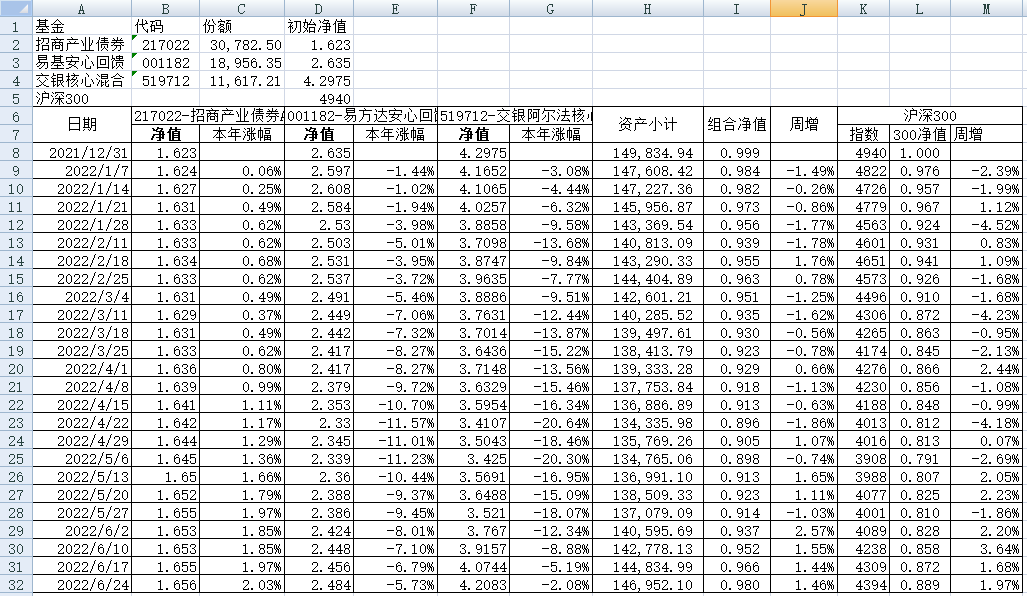Click date cell 2022/4/29
The image size is (1027, 596).
tap(82, 441)
